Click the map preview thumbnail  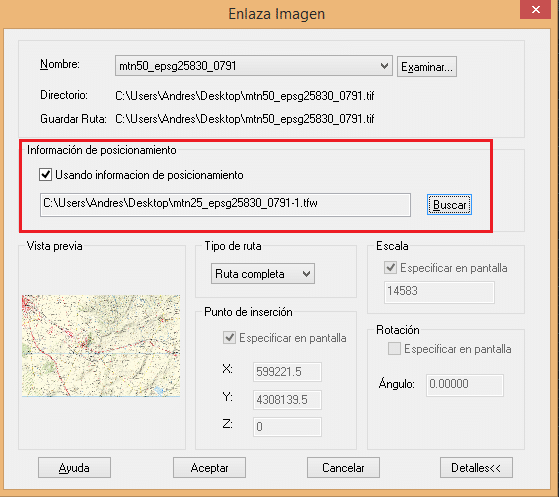coord(101,345)
